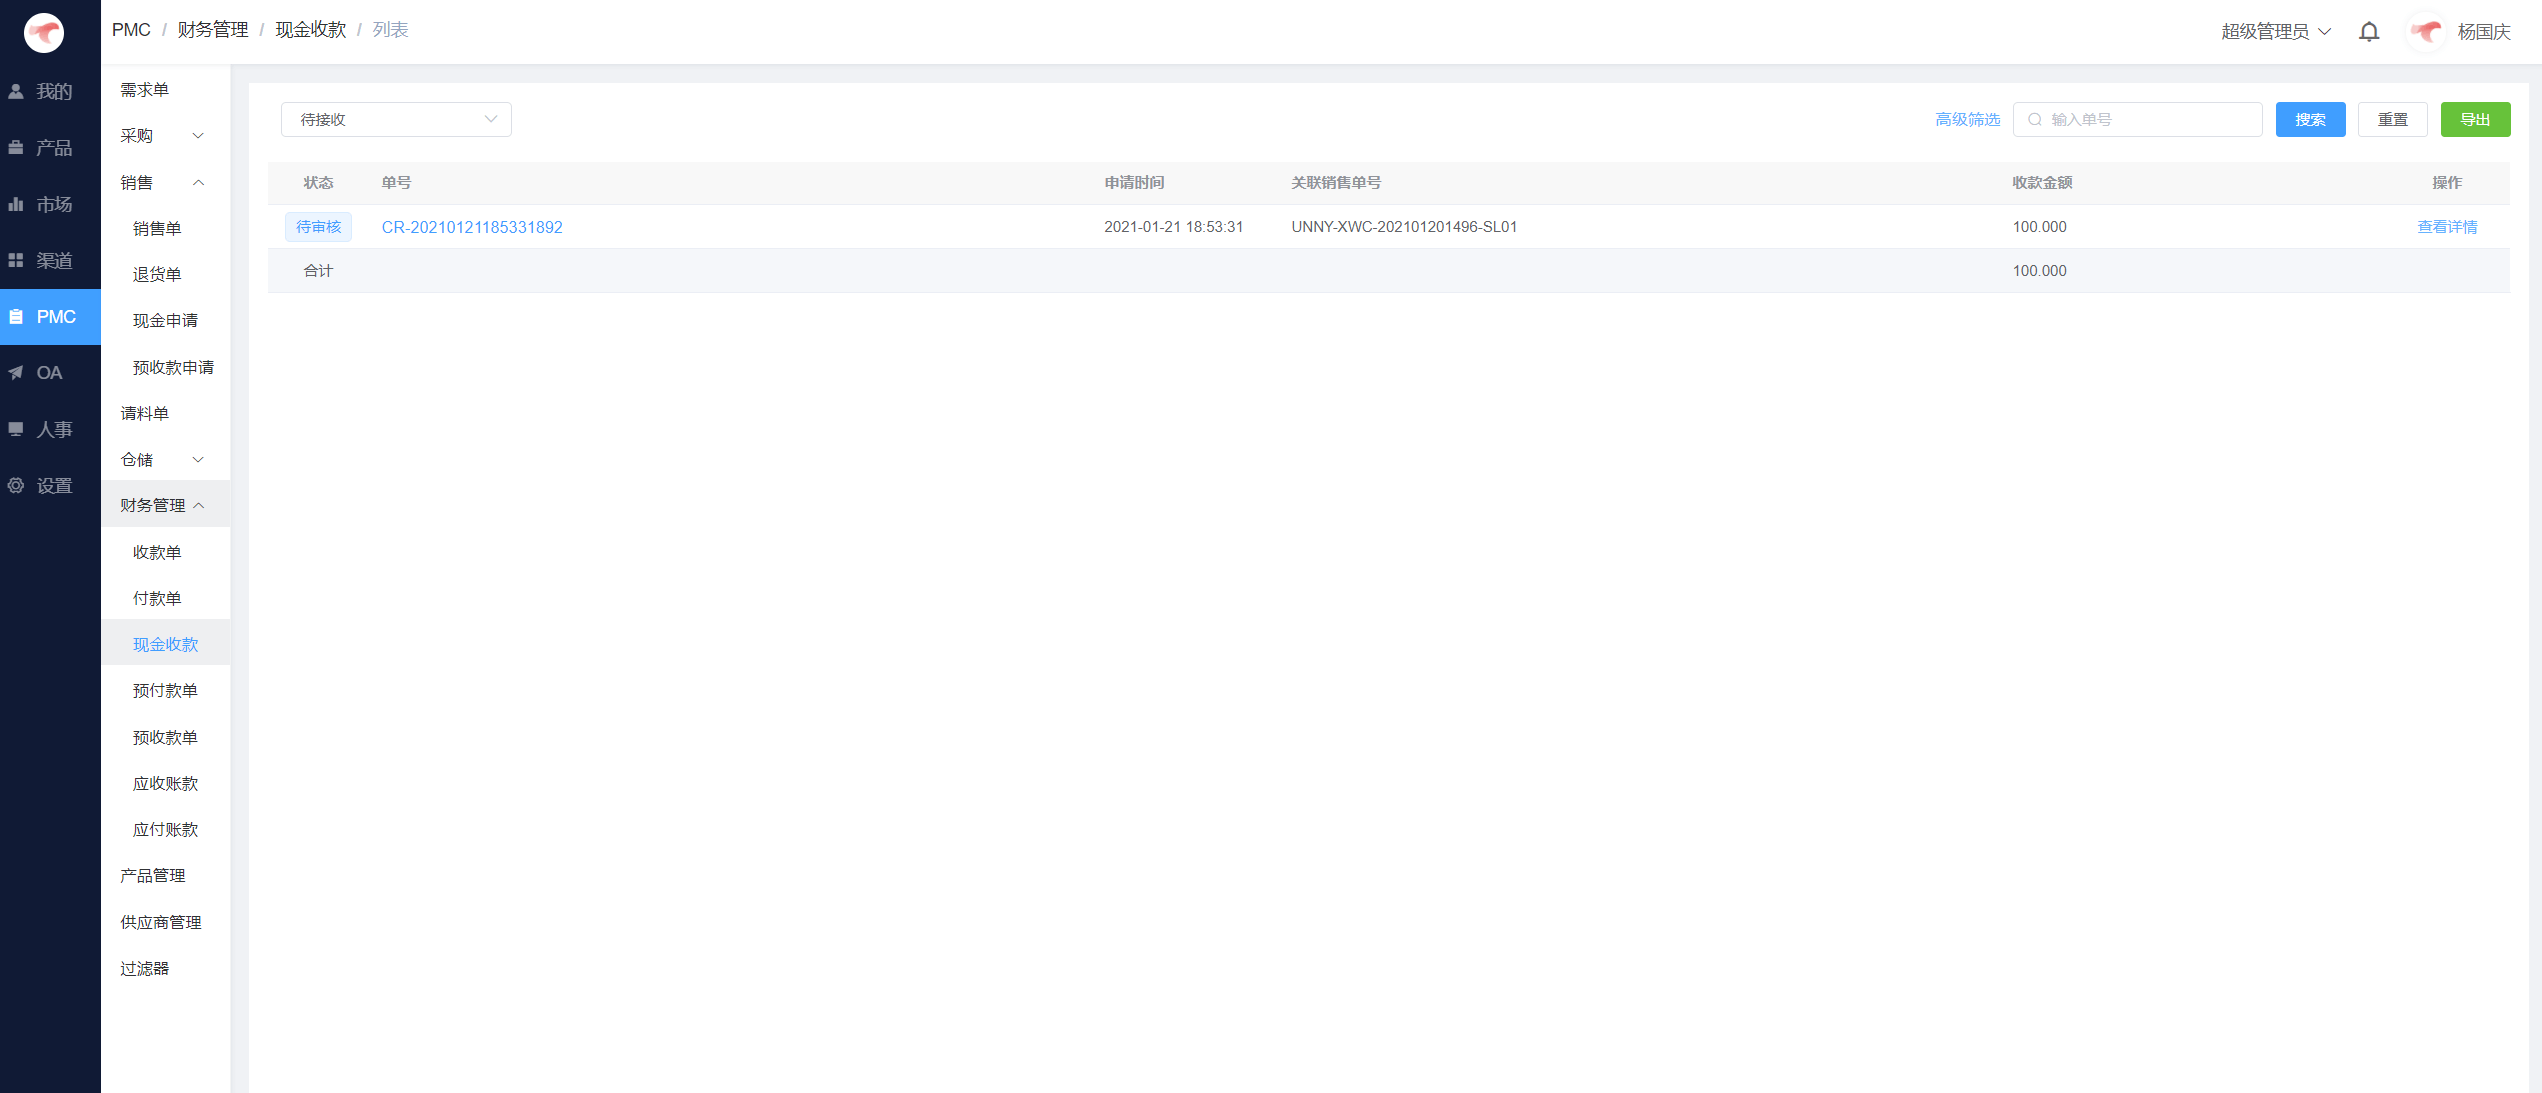Viewport: 2542px width, 1093px height.
Task: Open the 超级管理员 role dropdown
Action: pyautogui.click(x=2275, y=32)
